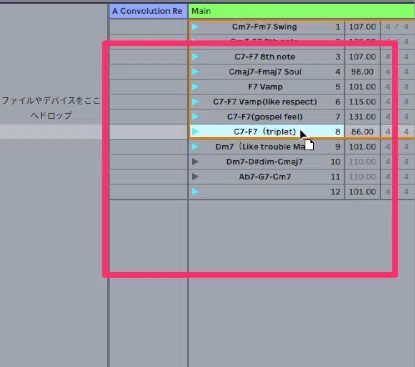
Task: Launch the Cm7-Fm7 Swing scene
Action: [195, 27]
